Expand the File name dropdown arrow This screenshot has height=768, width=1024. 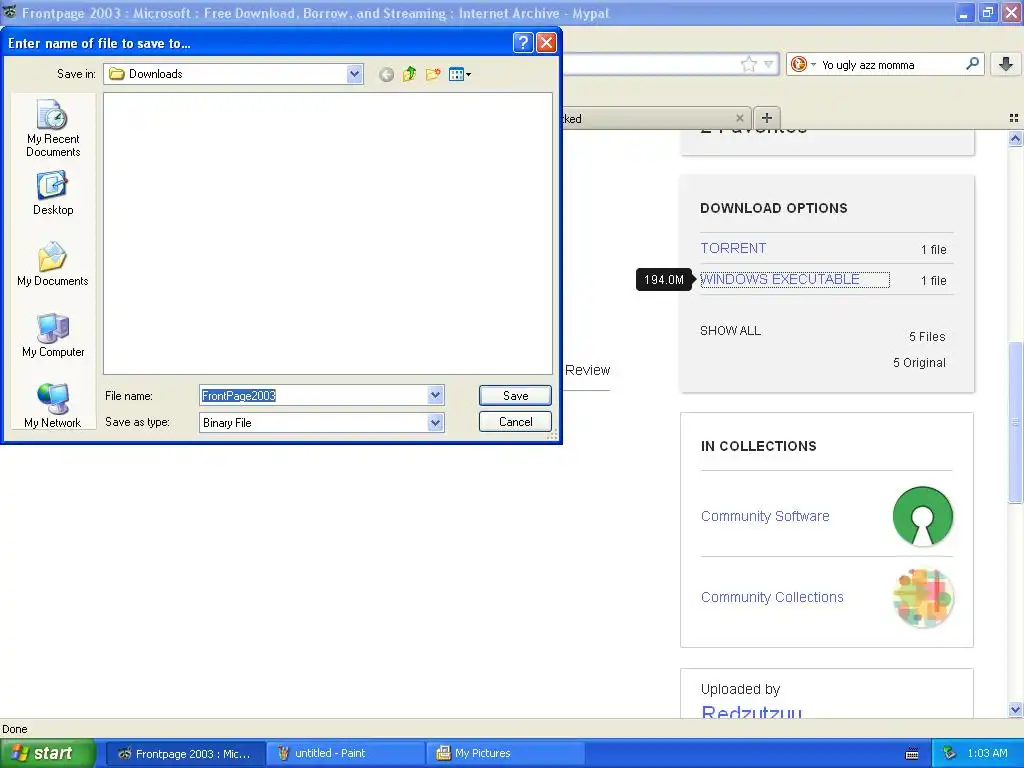point(436,395)
